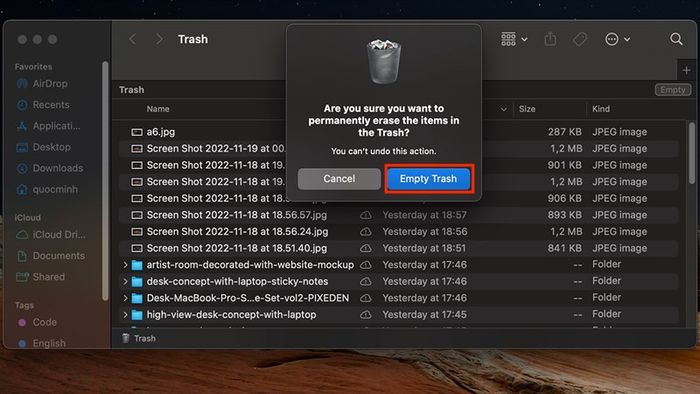Click the Tags toolbar icon
The image size is (700, 394).
579,39
